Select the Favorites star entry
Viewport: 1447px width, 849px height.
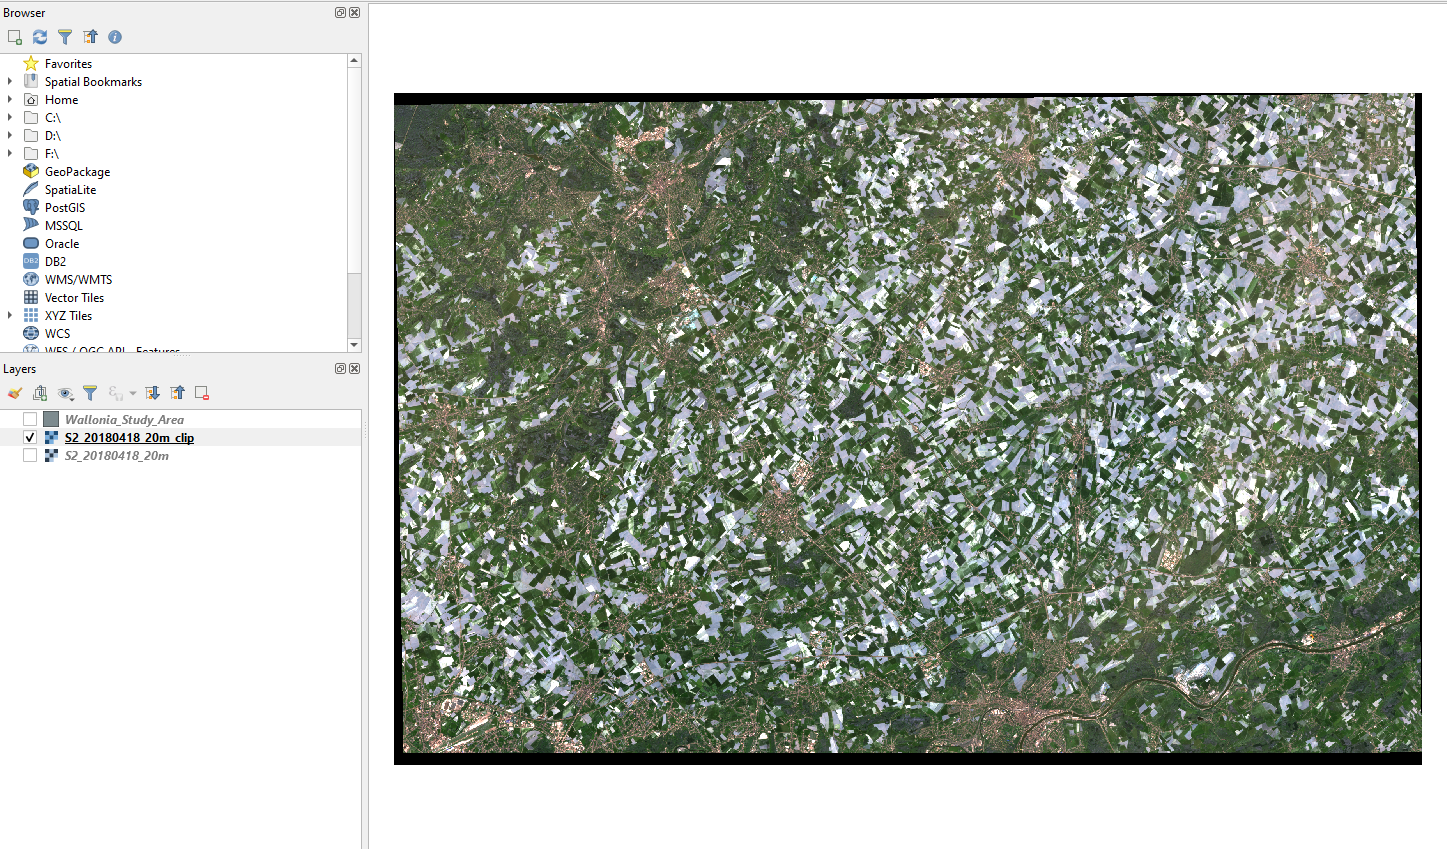click(x=68, y=64)
